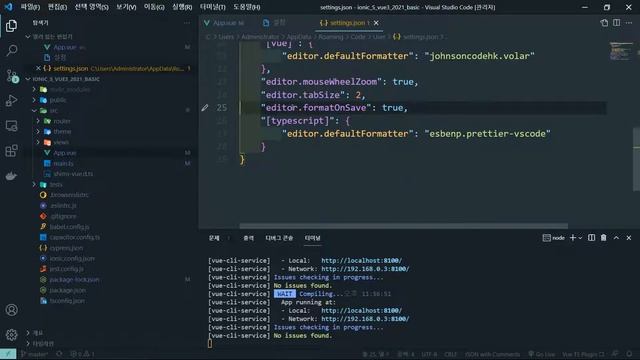Close settings.json in open editors list
Image resolution: width=640 pixels, height=360 pixels.
[38, 69]
